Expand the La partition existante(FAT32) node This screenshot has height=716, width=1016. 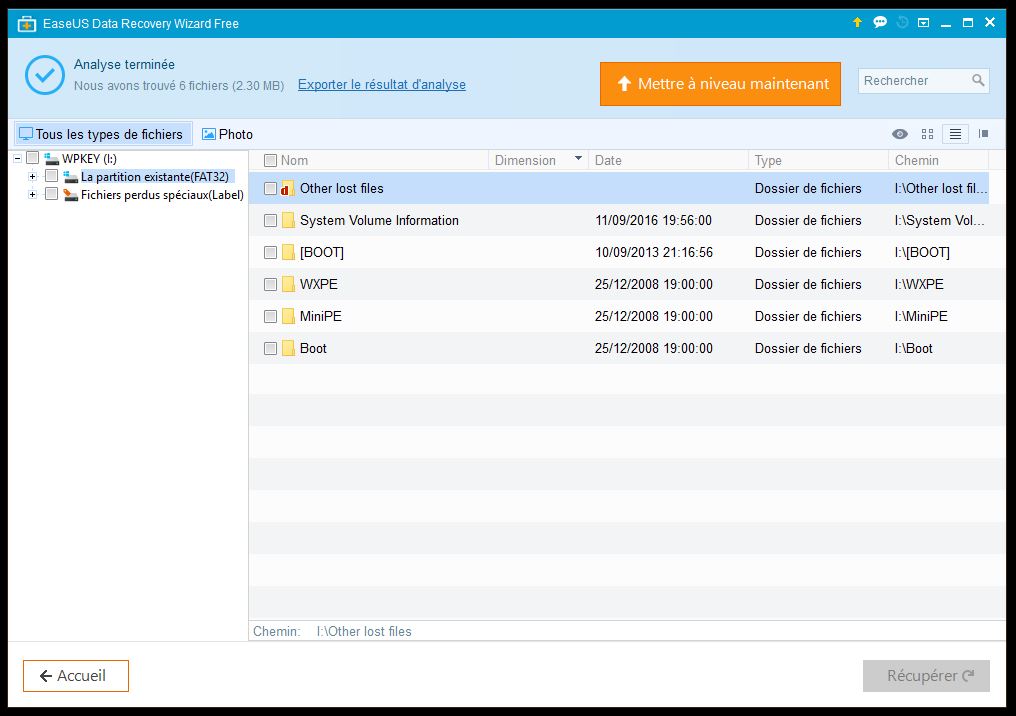coord(32,176)
